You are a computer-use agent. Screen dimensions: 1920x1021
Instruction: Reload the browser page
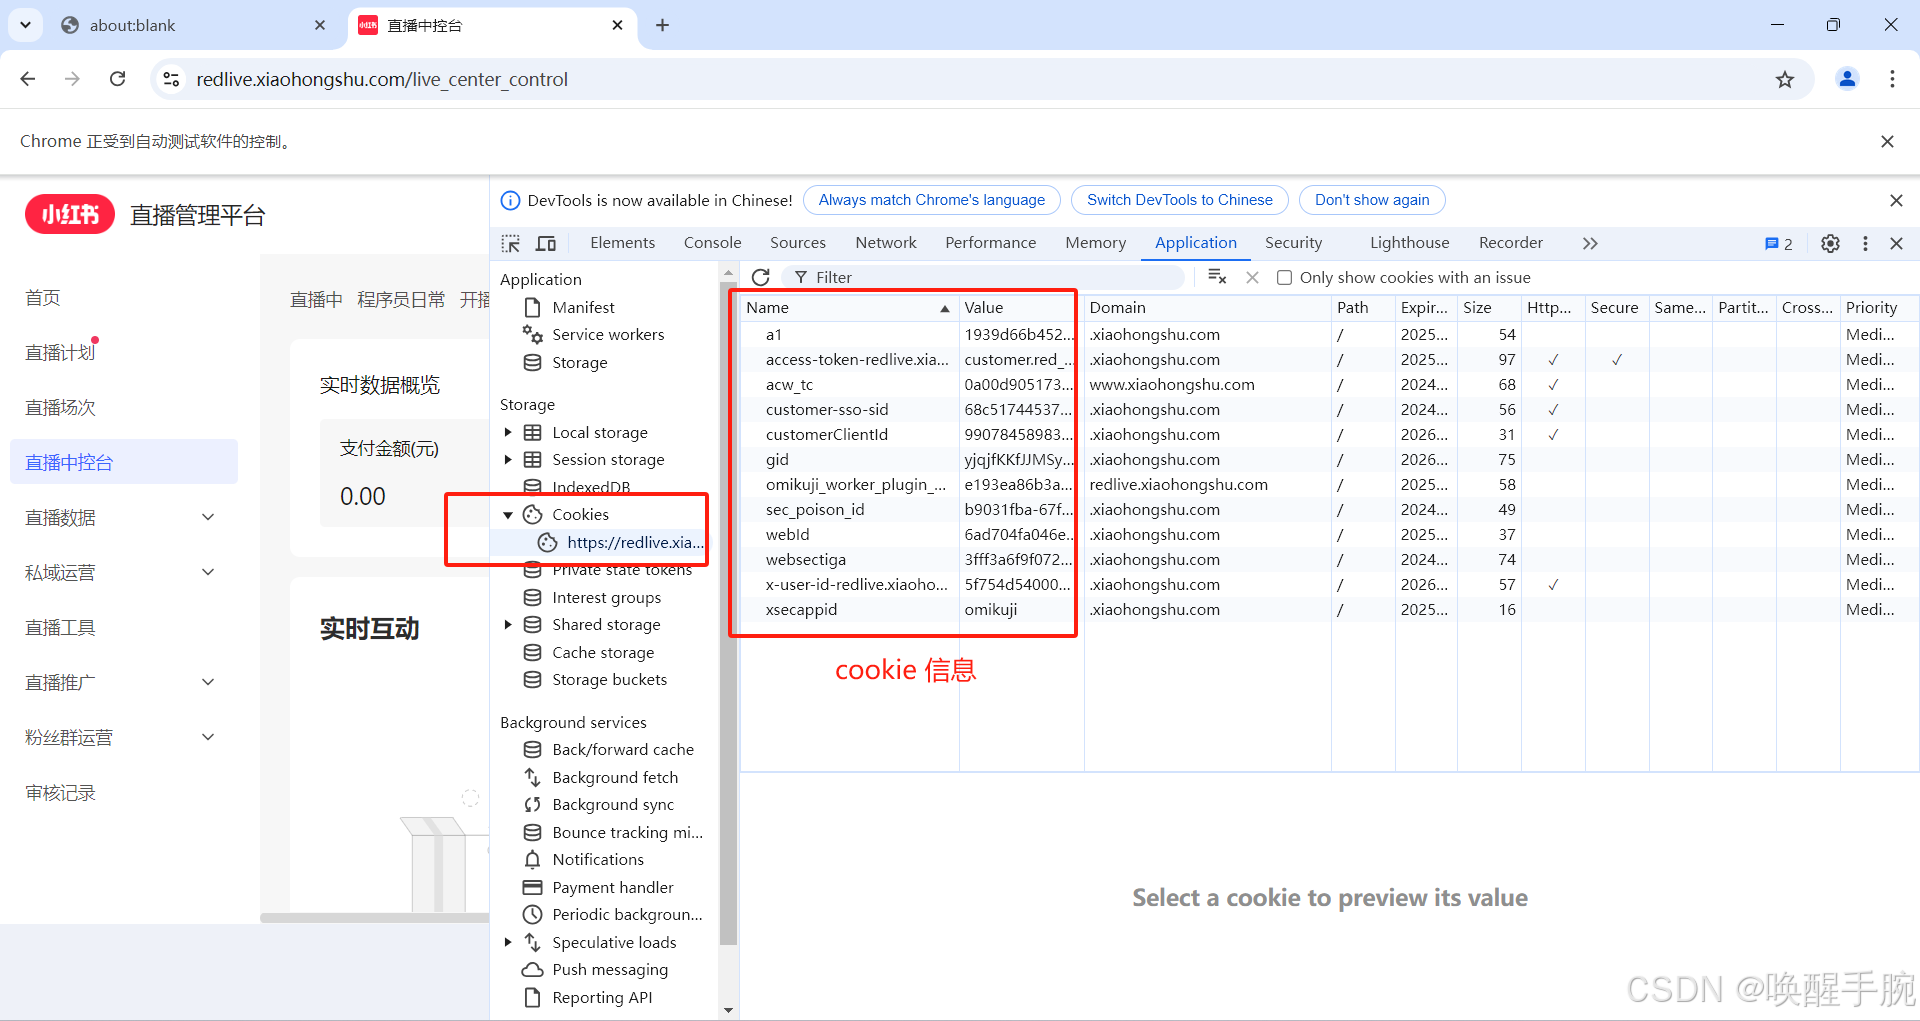pos(118,79)
